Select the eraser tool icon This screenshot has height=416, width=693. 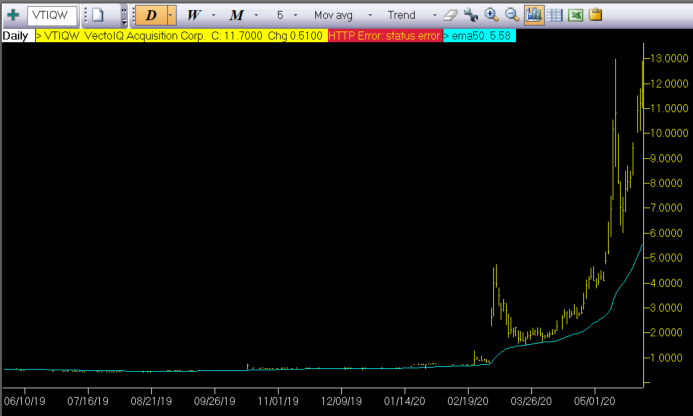click(x=450, y=15)
